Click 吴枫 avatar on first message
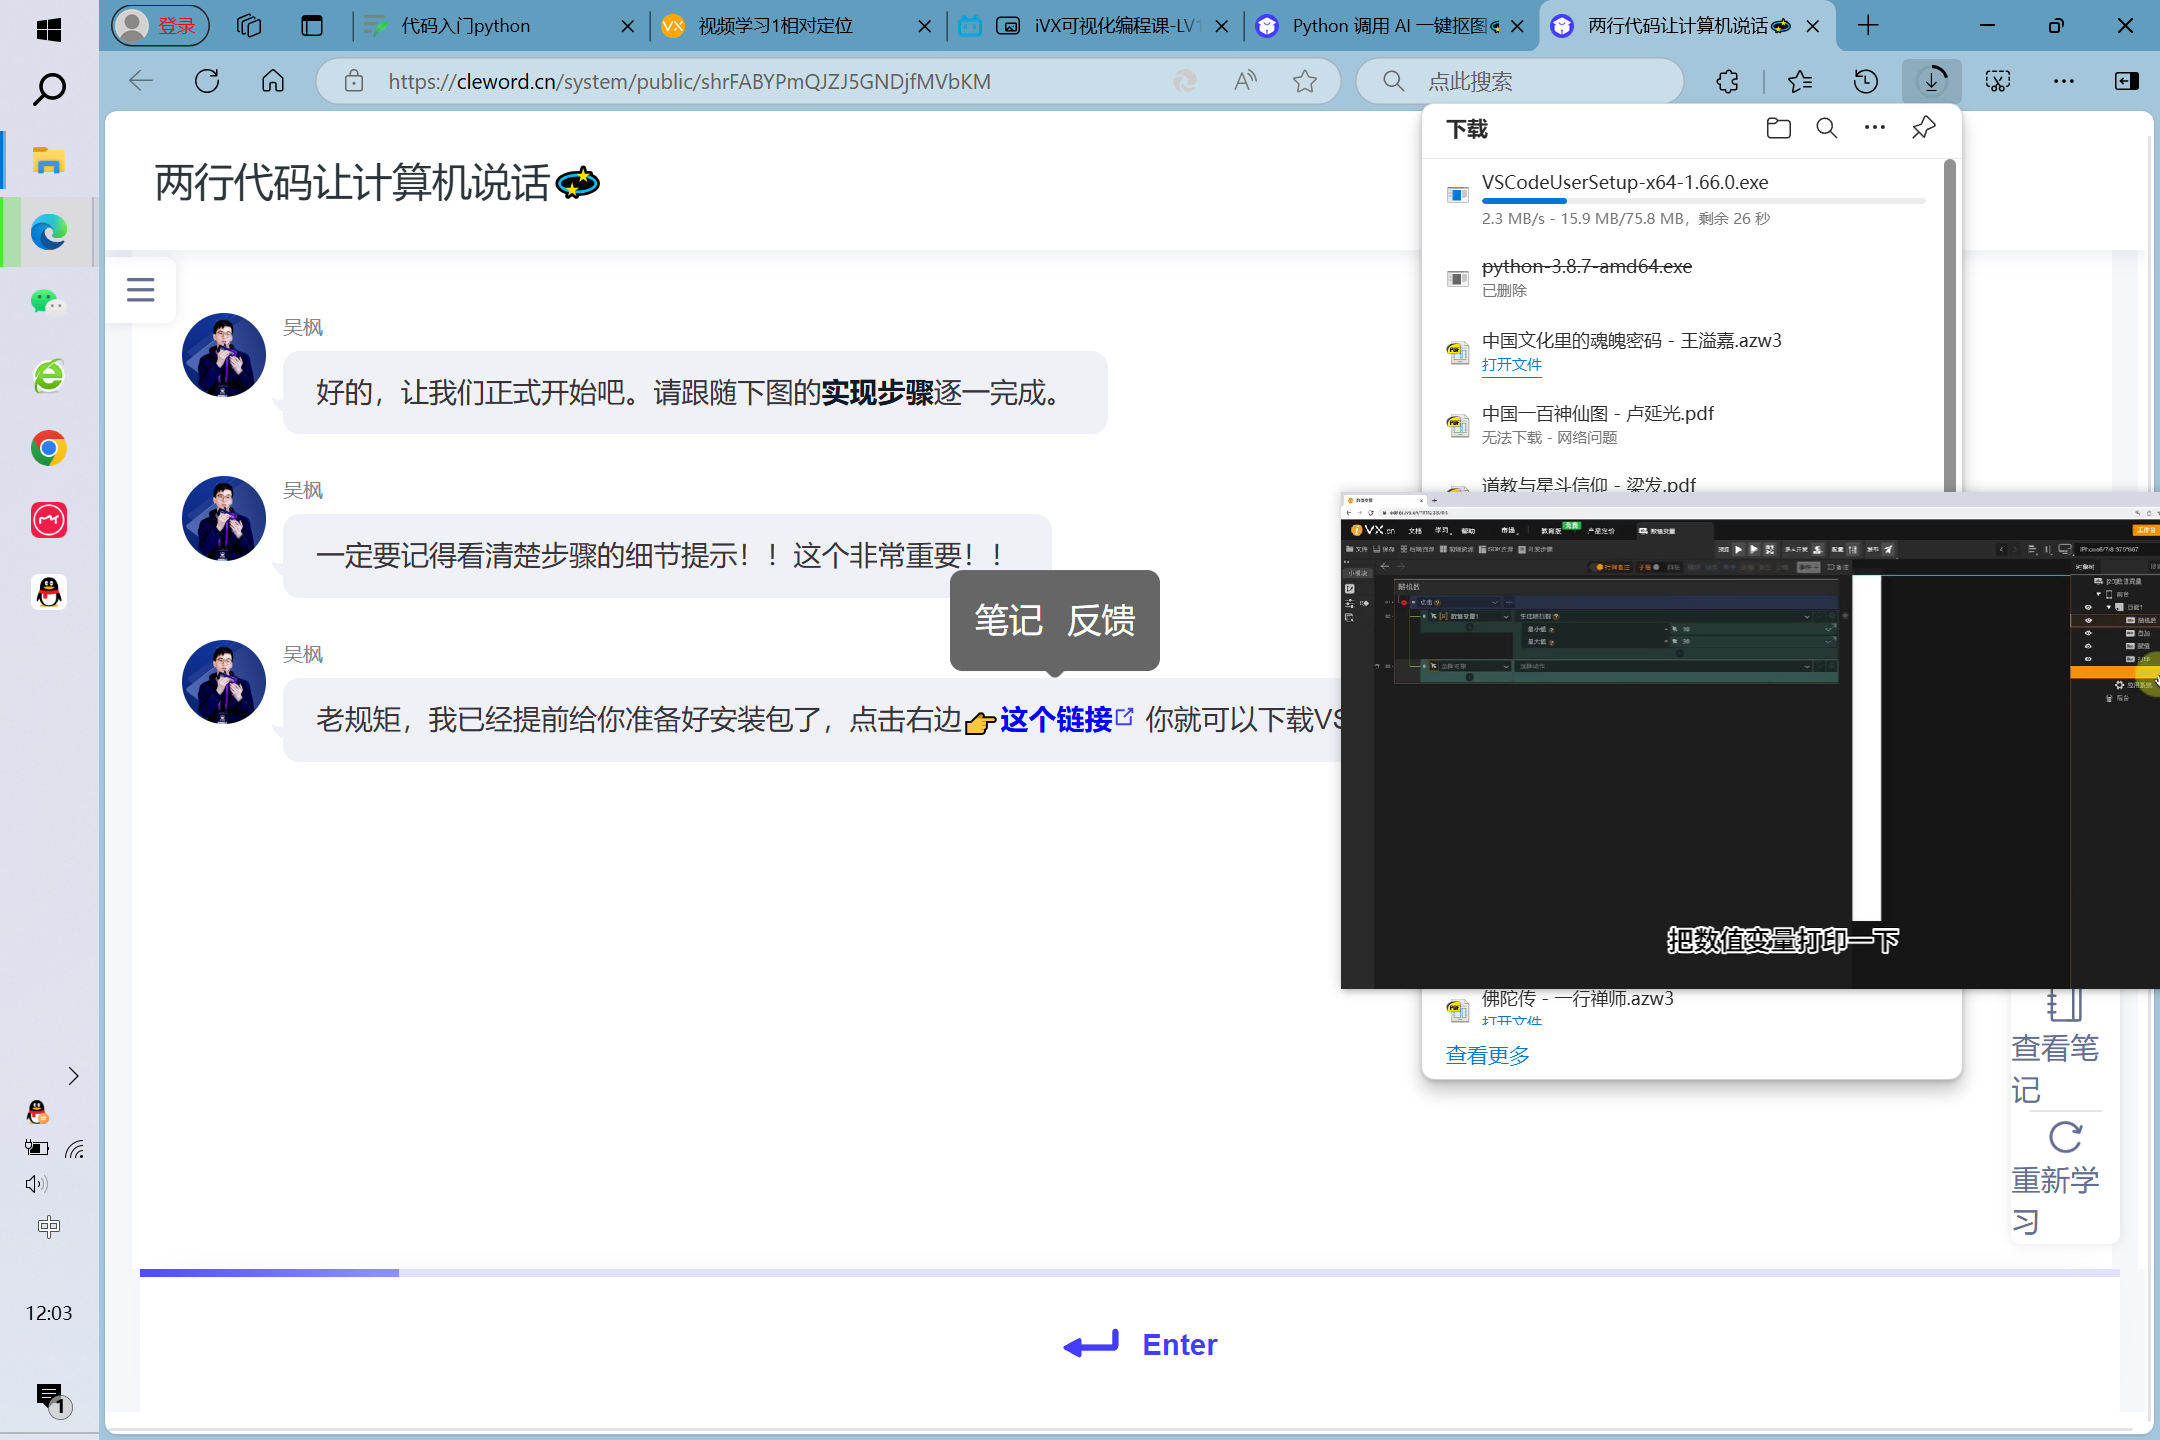 [x=223, y=355]
